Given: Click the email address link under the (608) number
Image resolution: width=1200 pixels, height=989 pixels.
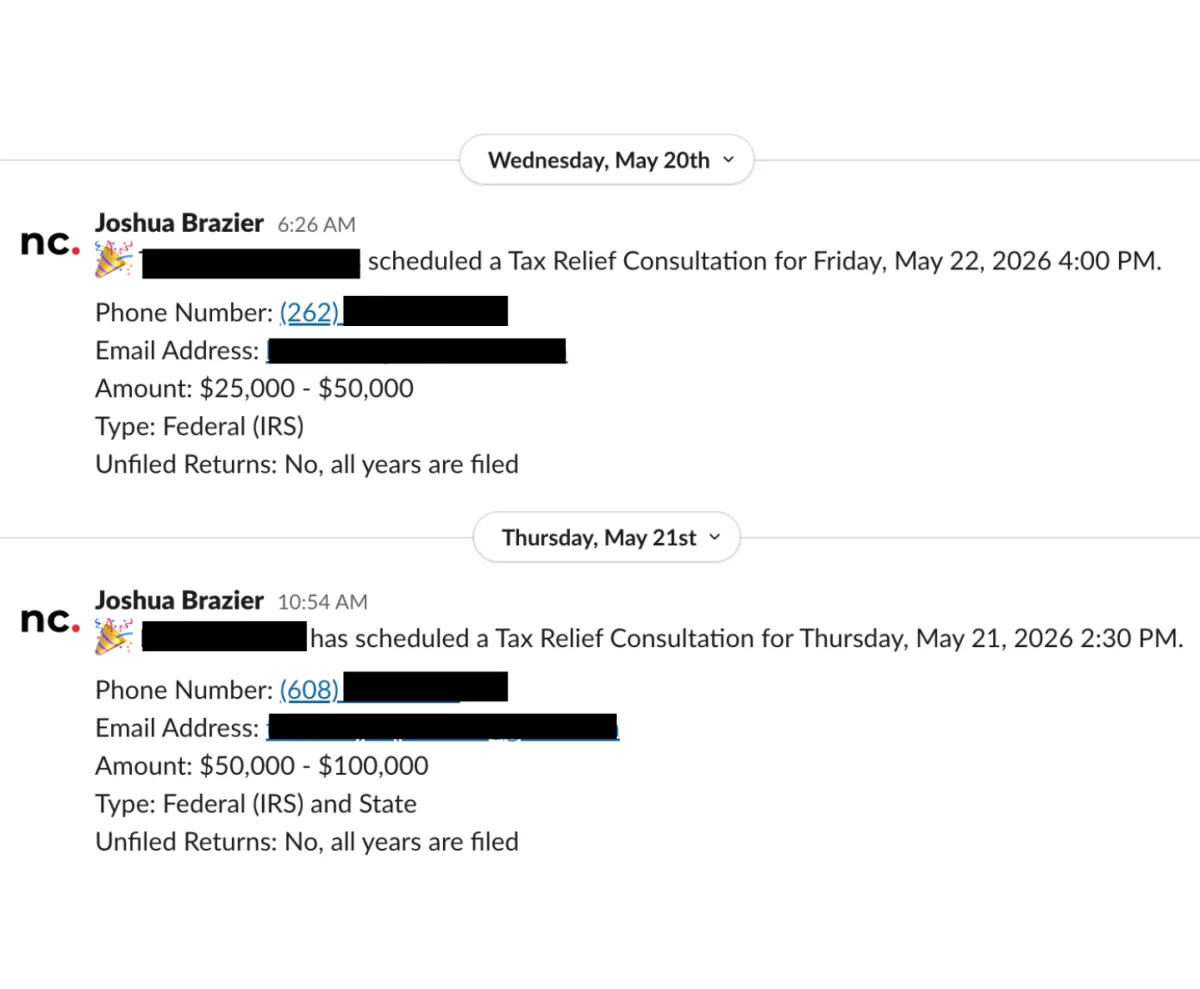Looking at the screenshot, I should (x=442, y=729).
